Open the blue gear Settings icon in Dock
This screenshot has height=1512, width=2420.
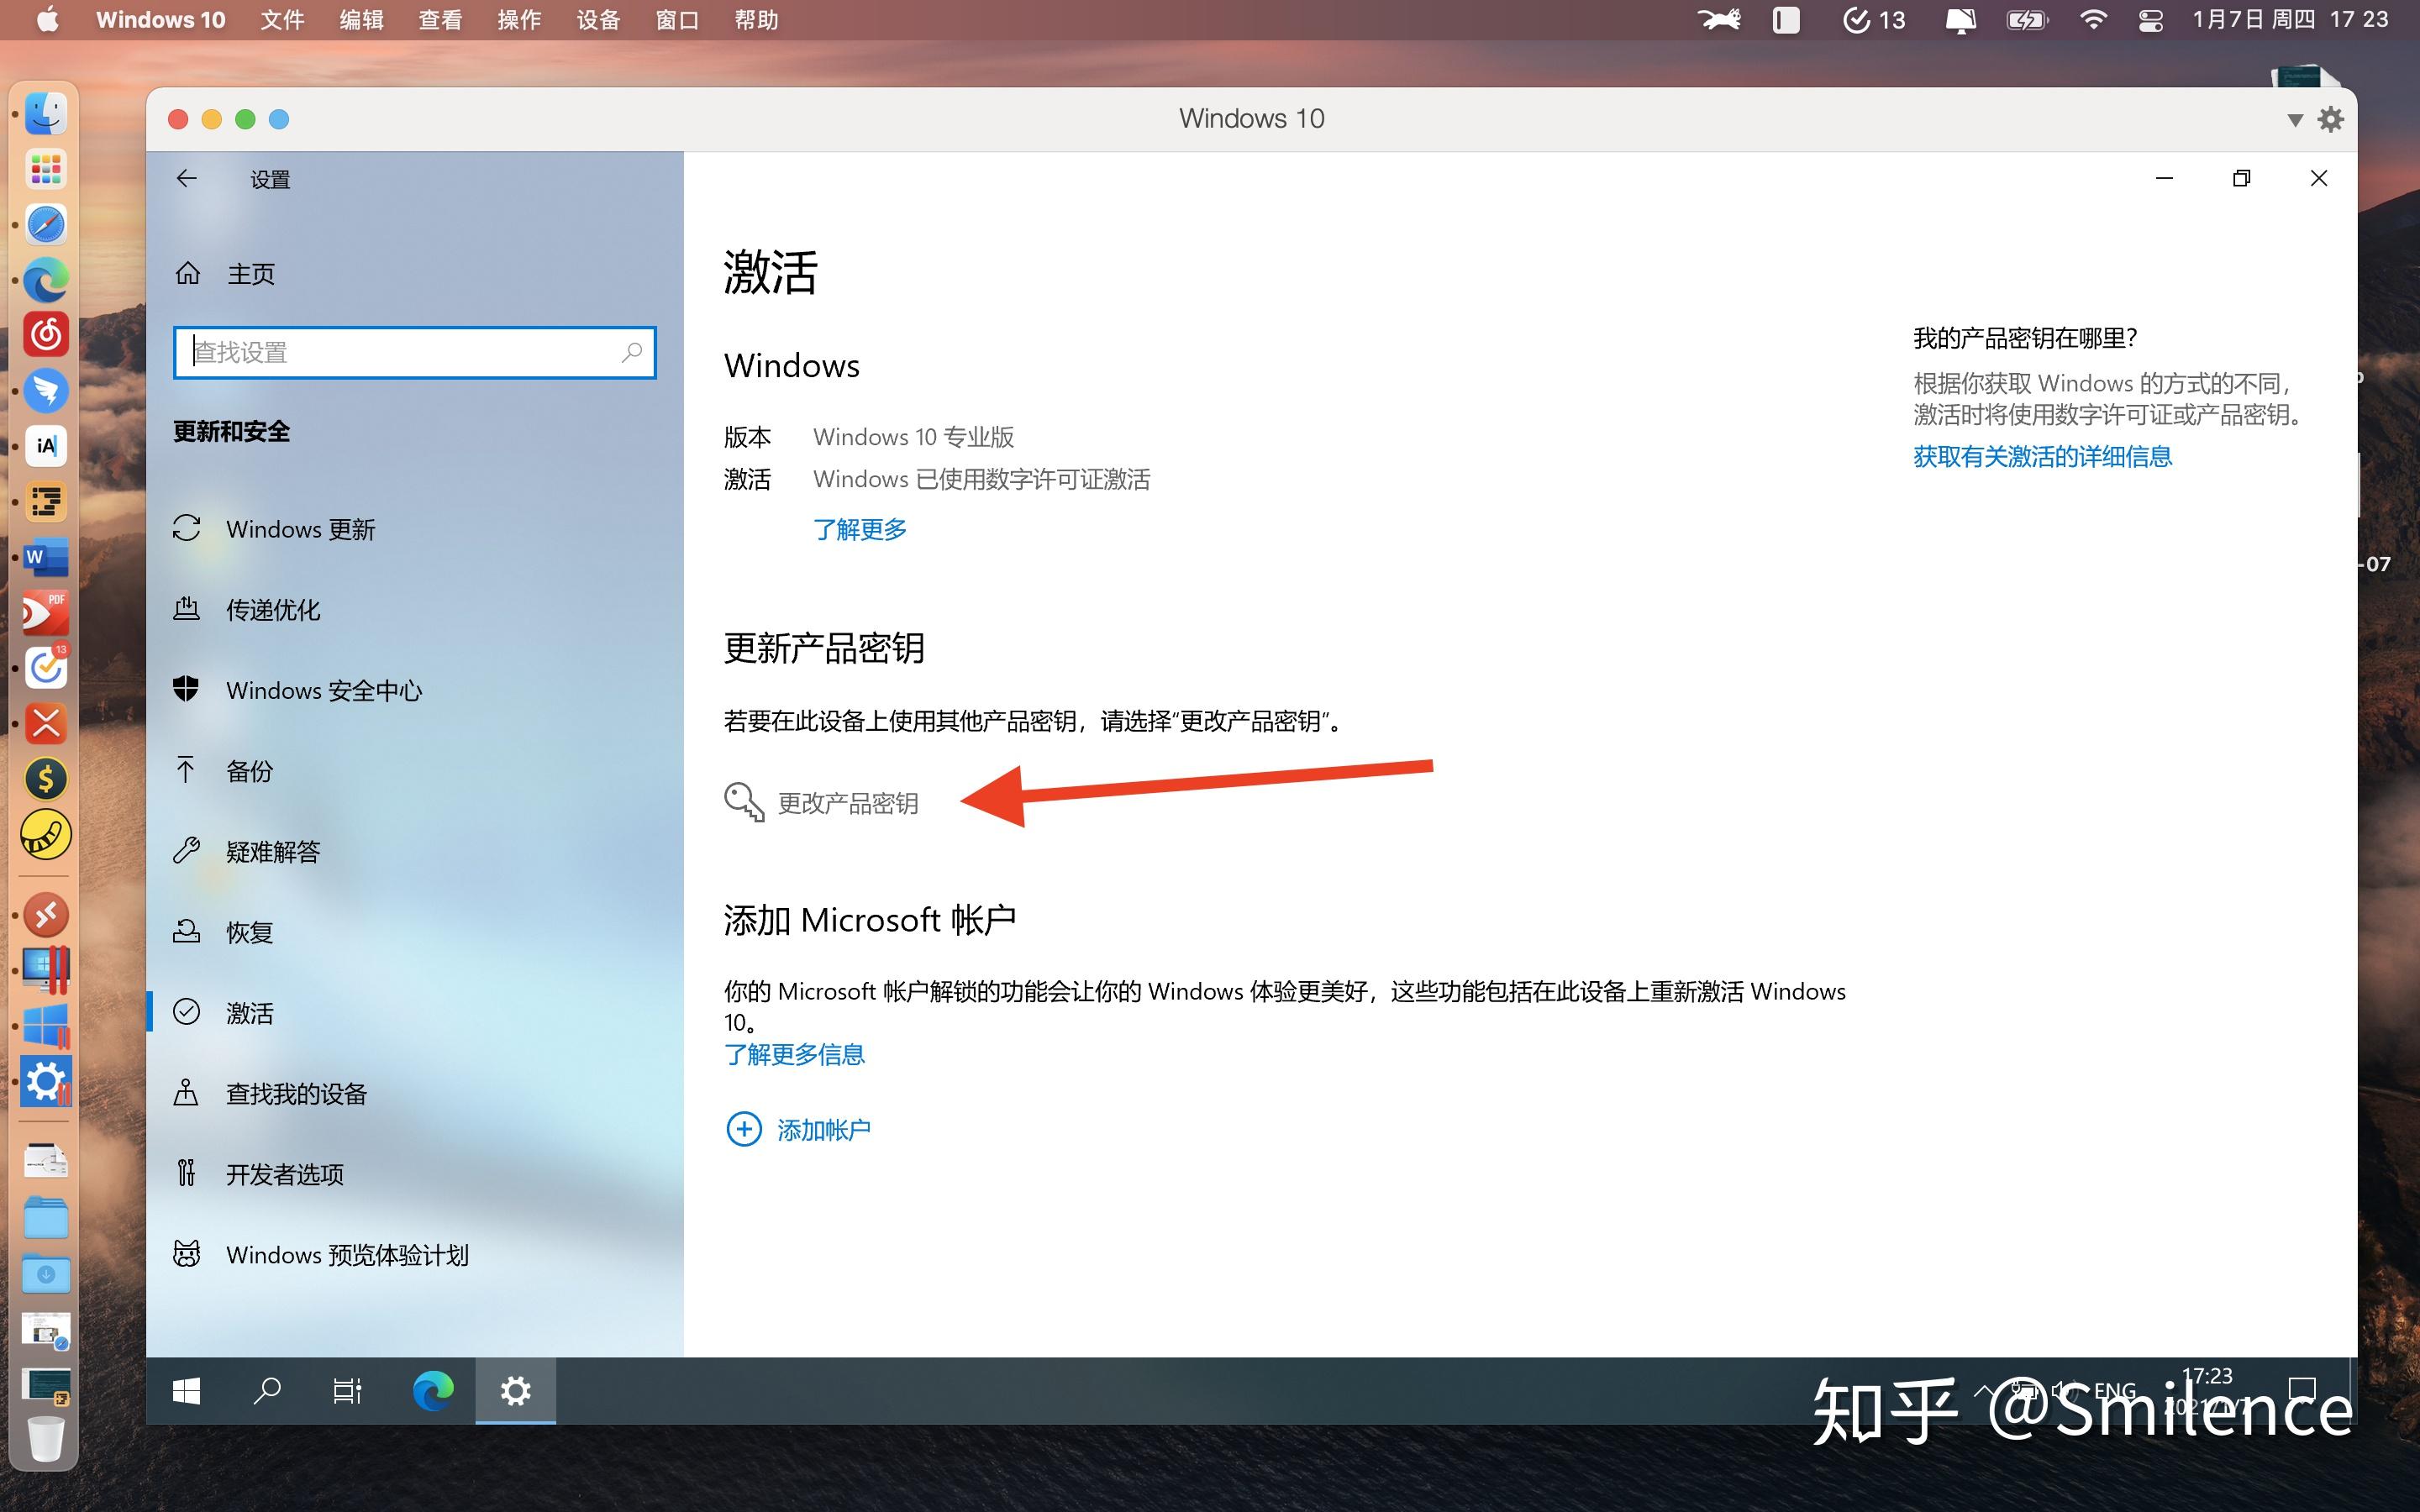tap(46, 1081)
